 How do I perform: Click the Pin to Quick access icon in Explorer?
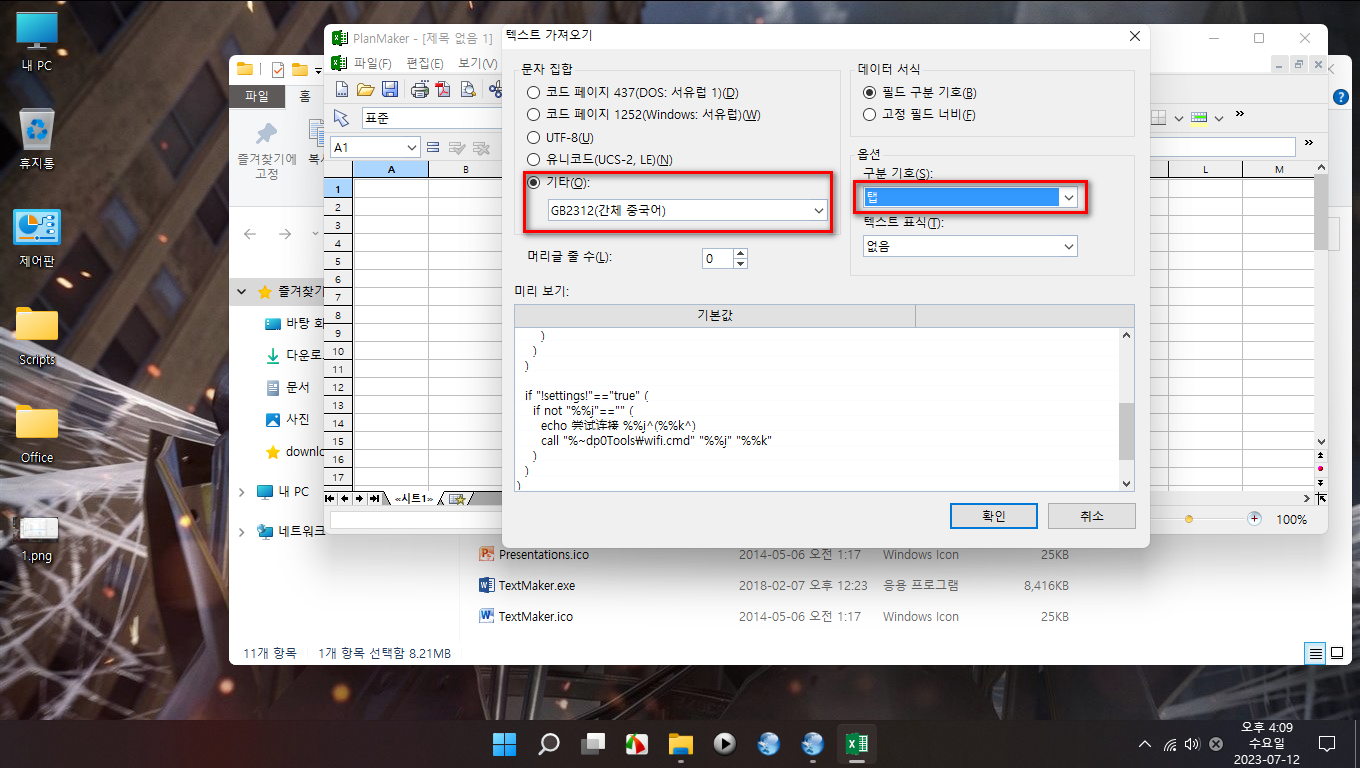point(266,151)
